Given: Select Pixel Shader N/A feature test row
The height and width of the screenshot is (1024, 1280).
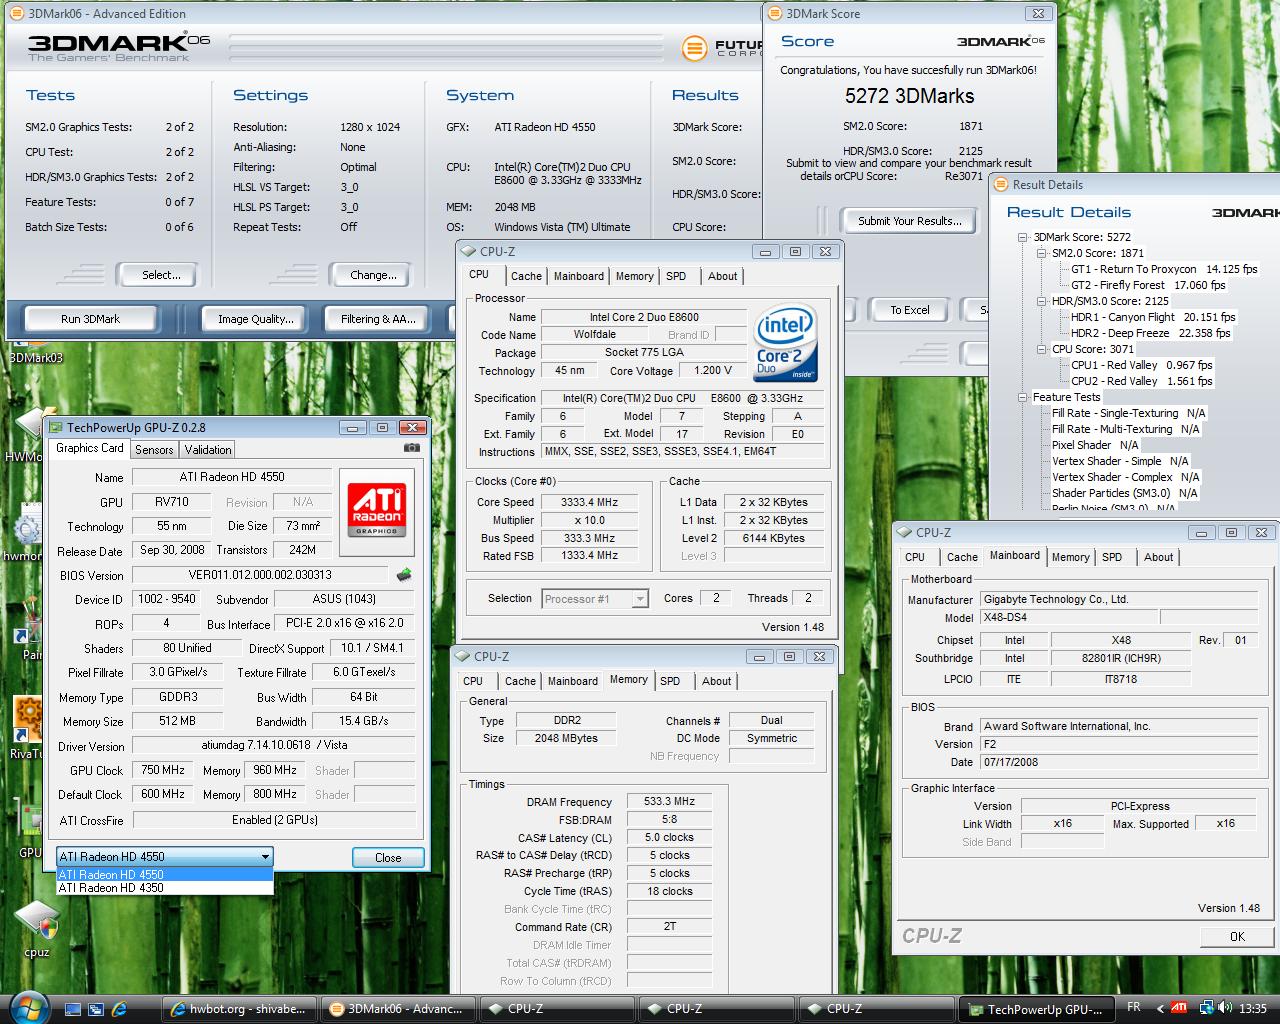Looking at the screenshot, I should pos(1095,445).
